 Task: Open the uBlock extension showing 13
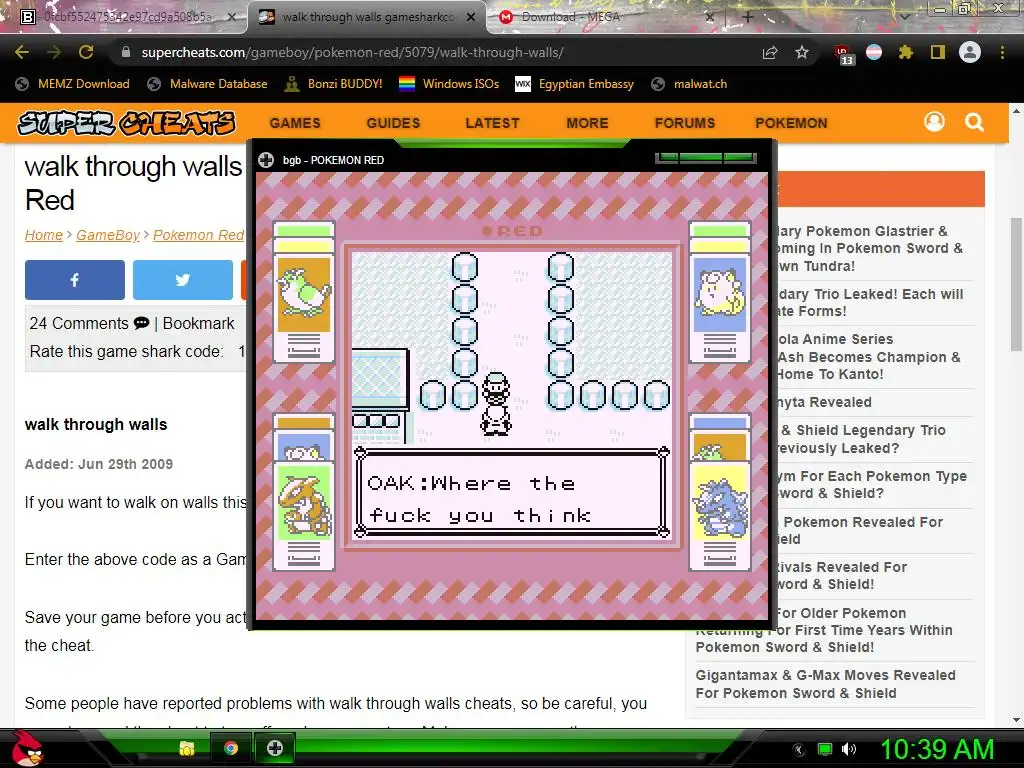coord(843,54)
